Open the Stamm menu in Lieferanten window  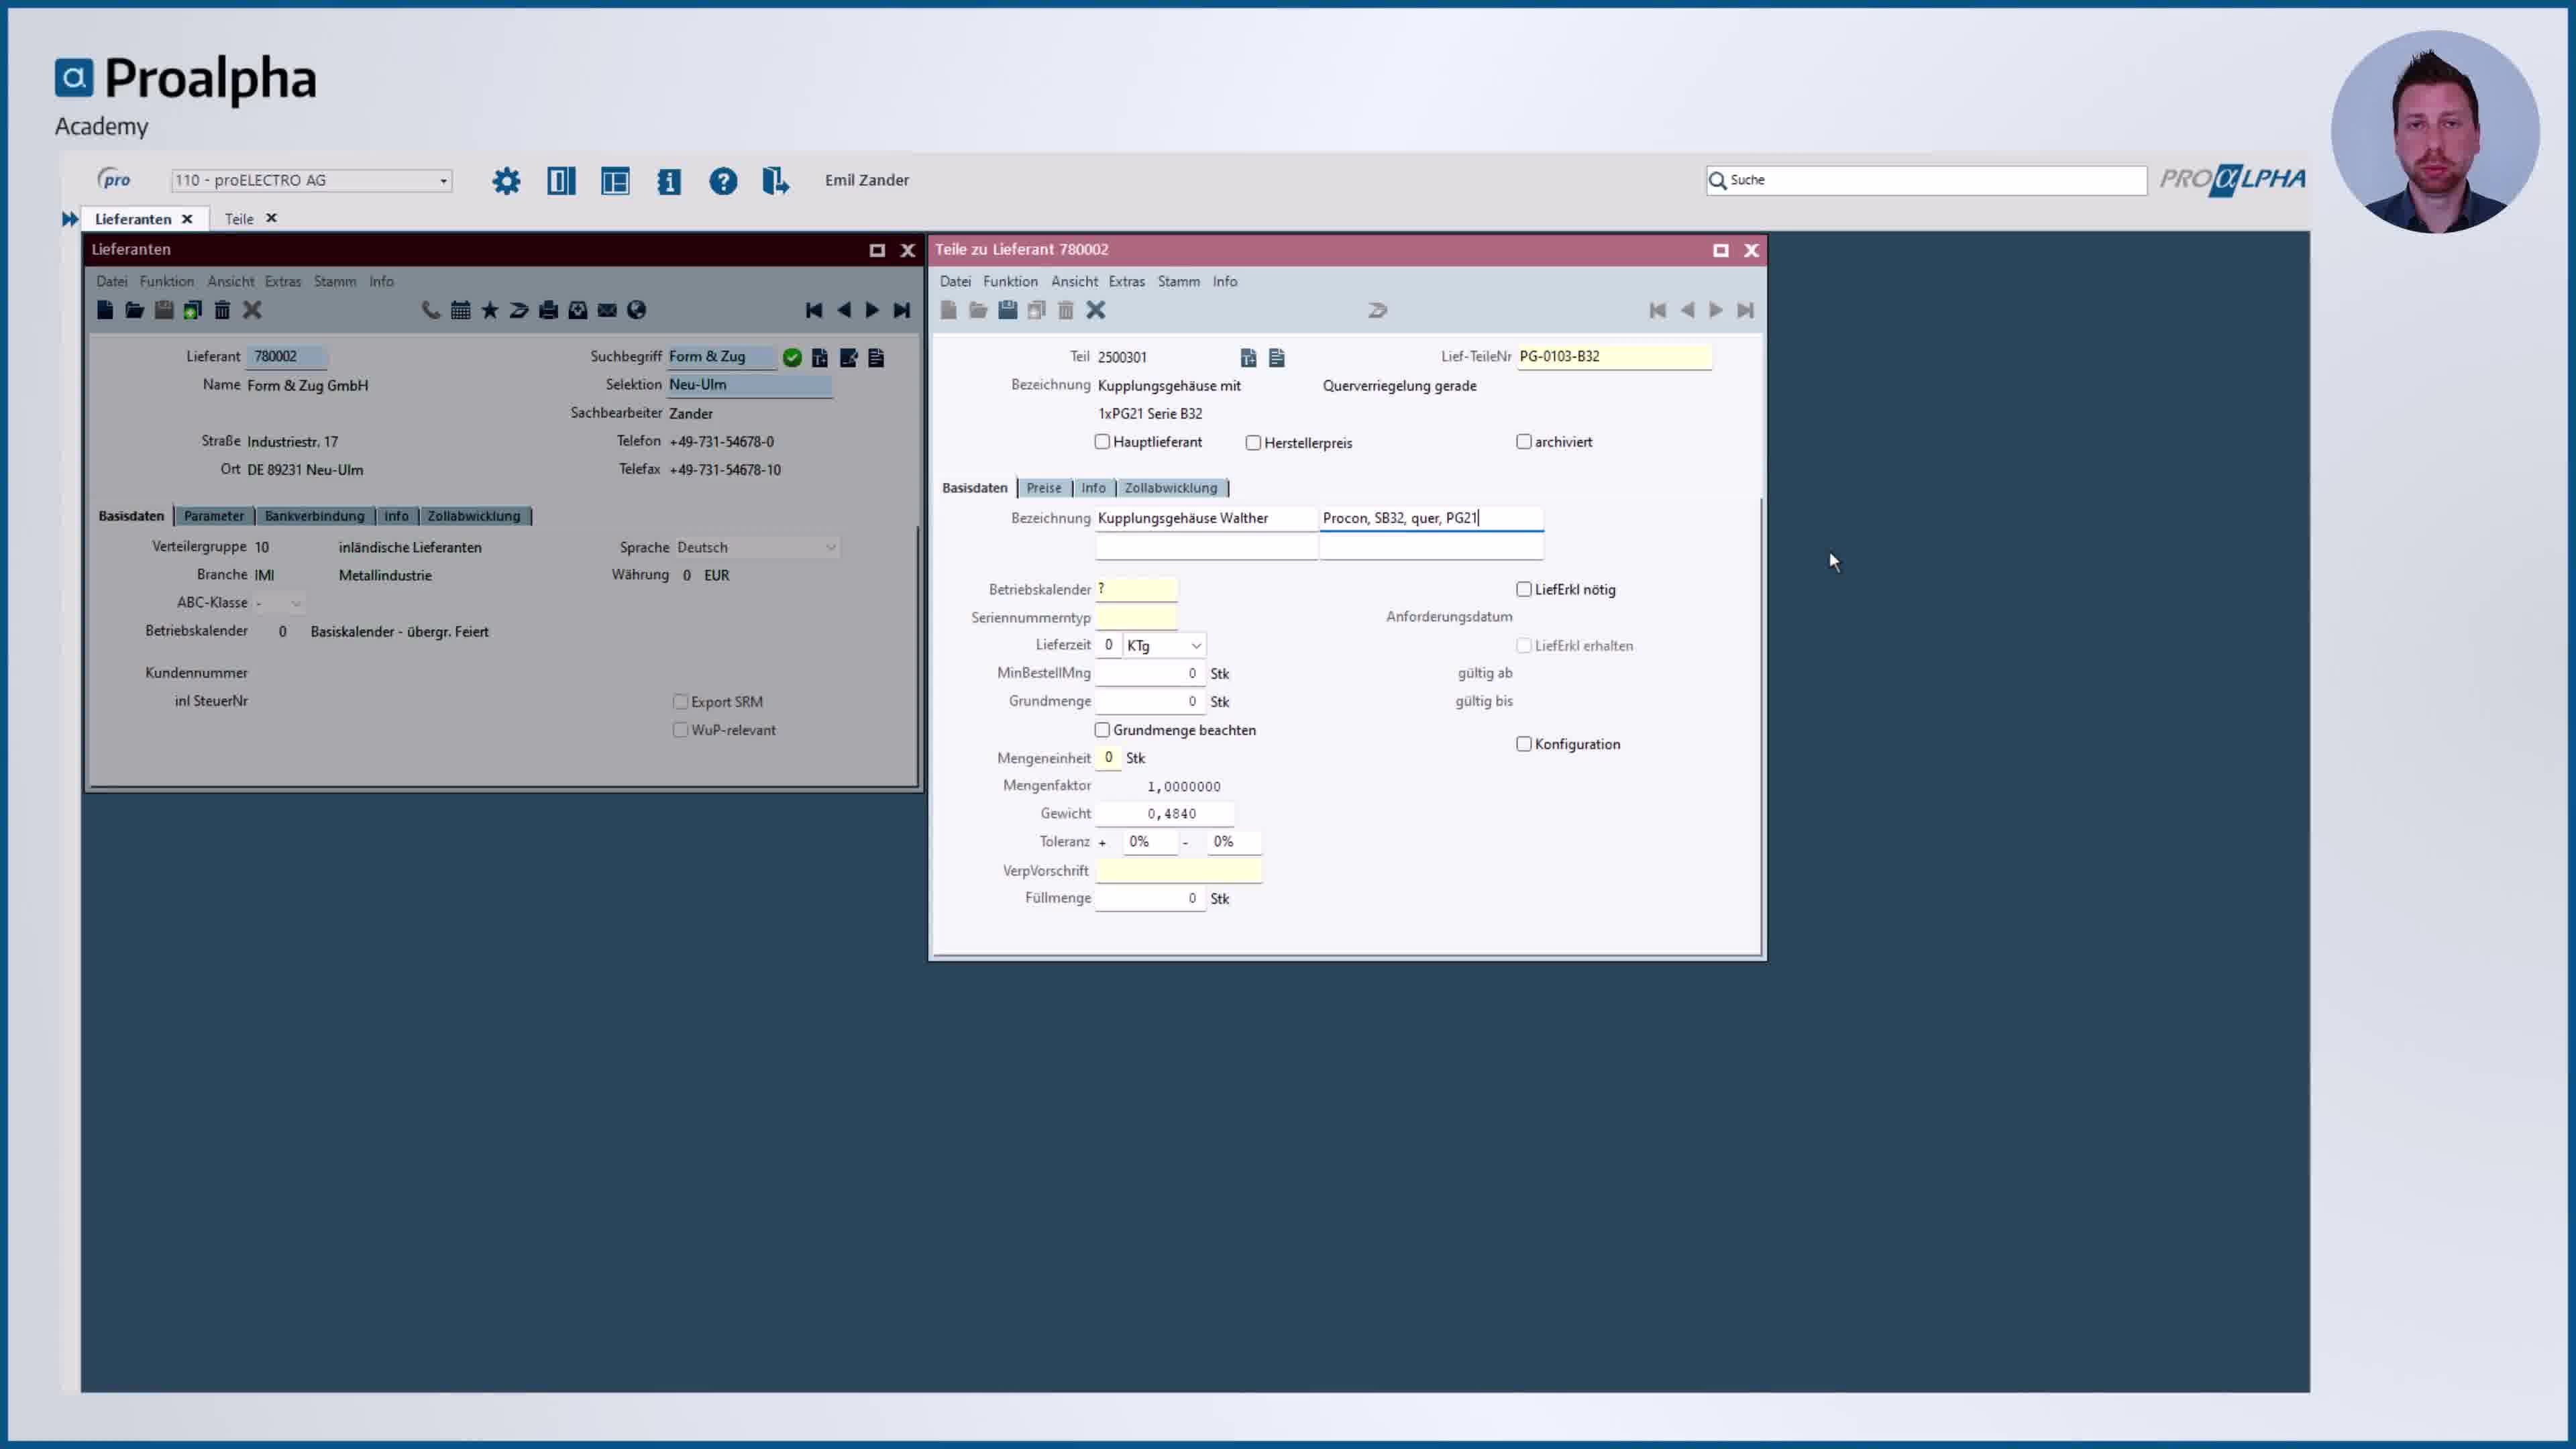click(334, 282)
